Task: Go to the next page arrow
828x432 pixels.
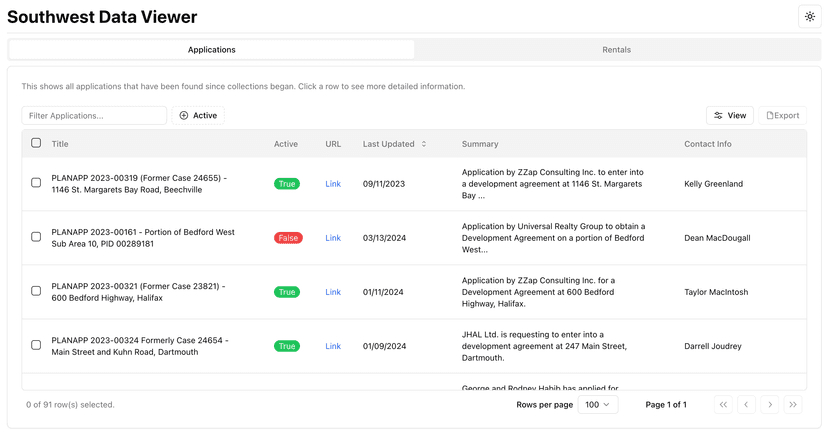Action: (x=770, y=405)
